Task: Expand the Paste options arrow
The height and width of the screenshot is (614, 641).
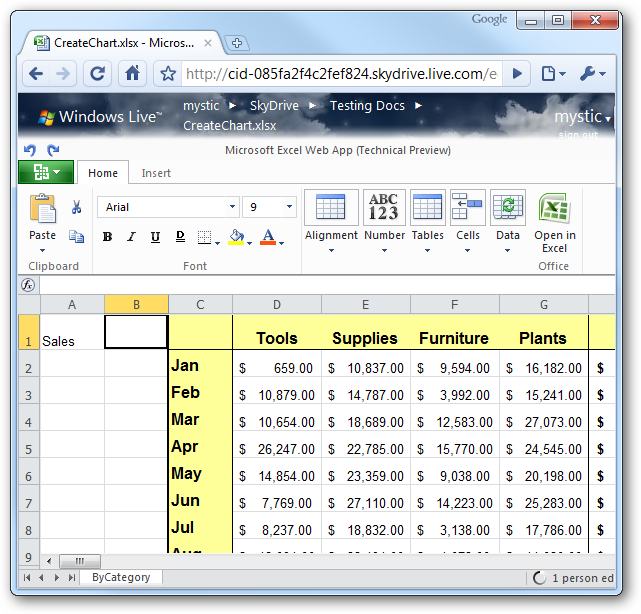Action: (x=43, y=250)
